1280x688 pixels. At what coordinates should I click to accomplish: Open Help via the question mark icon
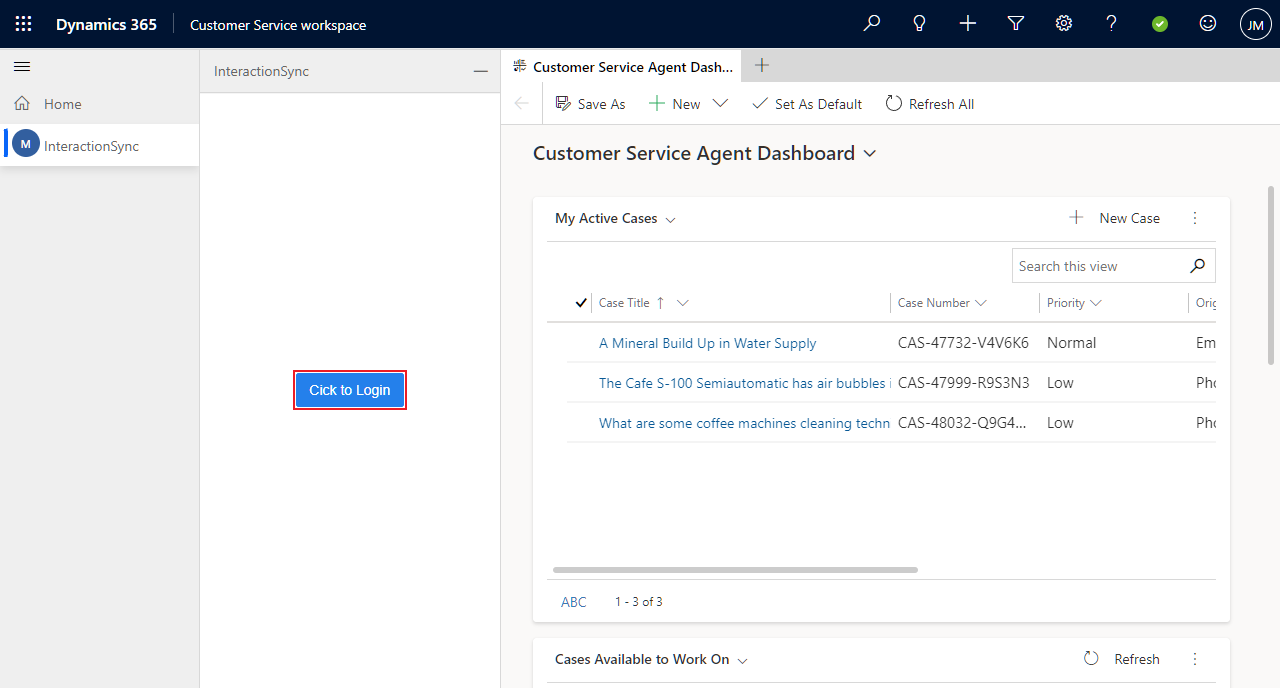click(1111, 23)
